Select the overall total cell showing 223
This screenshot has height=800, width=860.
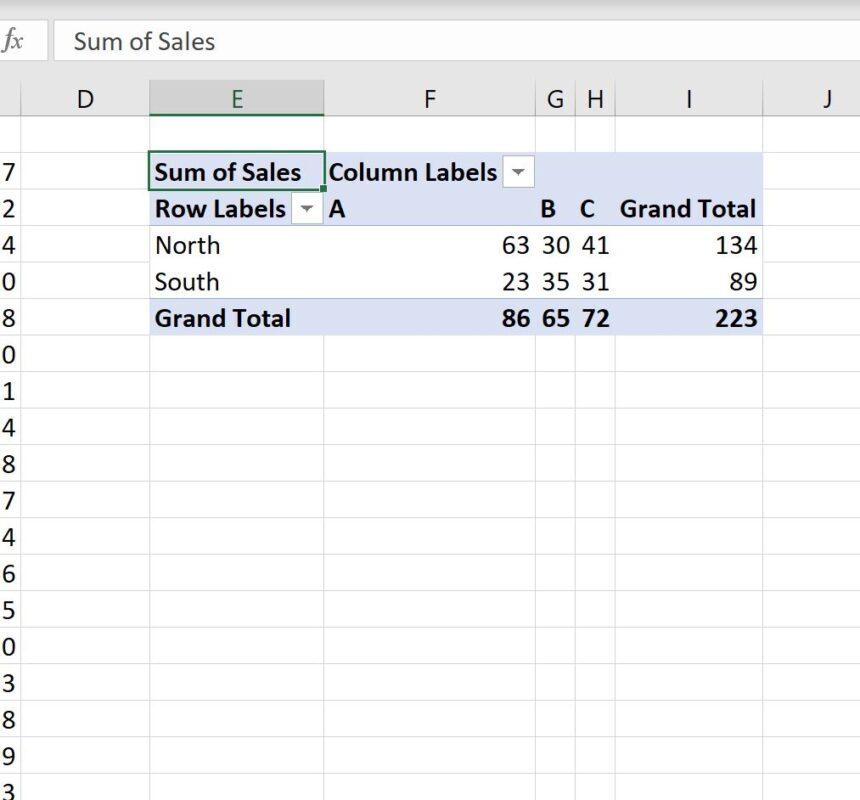(688, 318)
